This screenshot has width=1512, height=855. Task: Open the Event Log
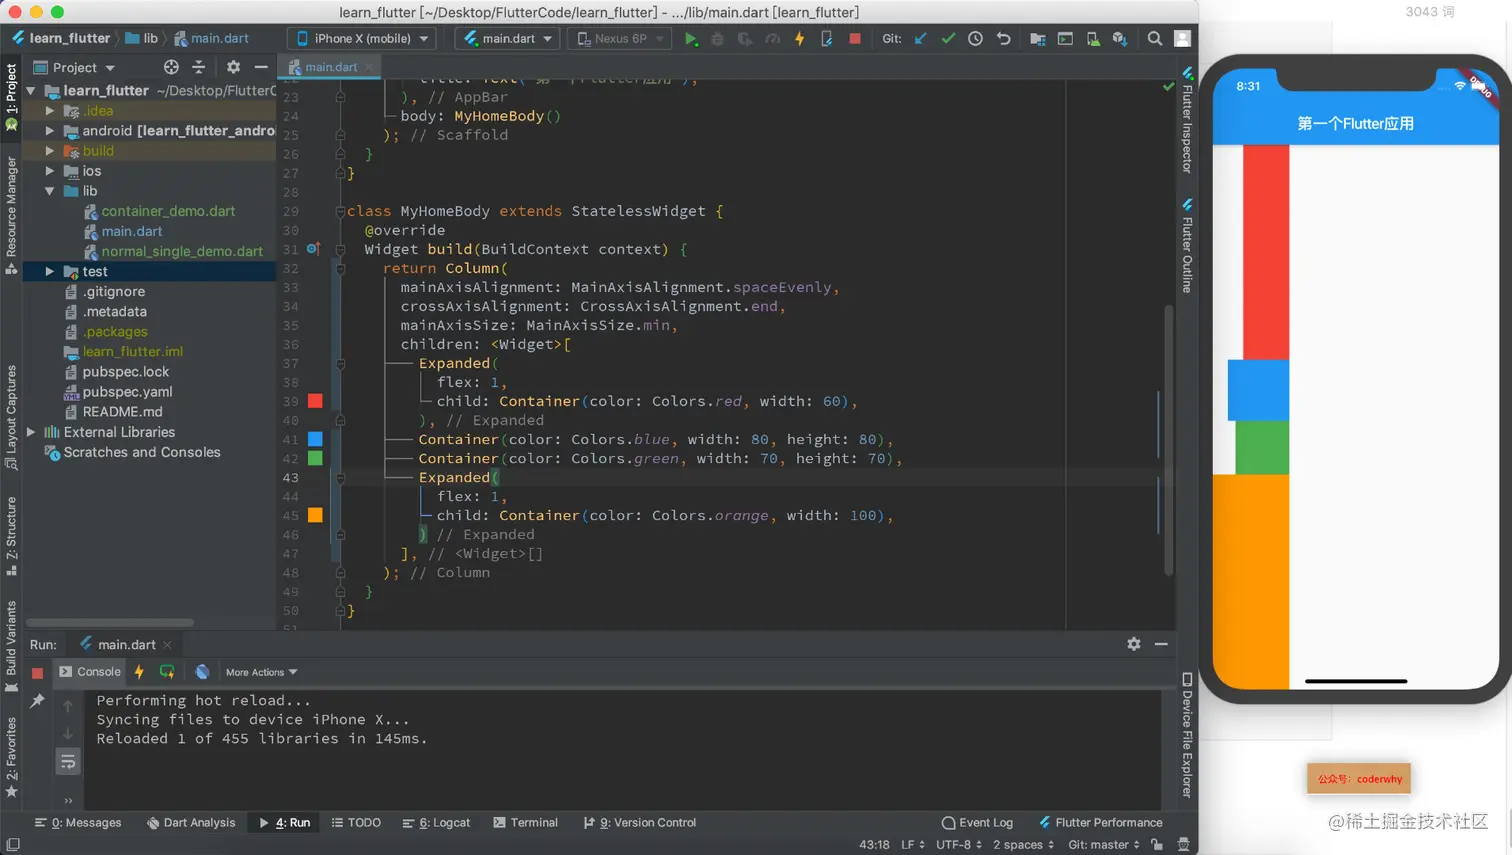977,823
